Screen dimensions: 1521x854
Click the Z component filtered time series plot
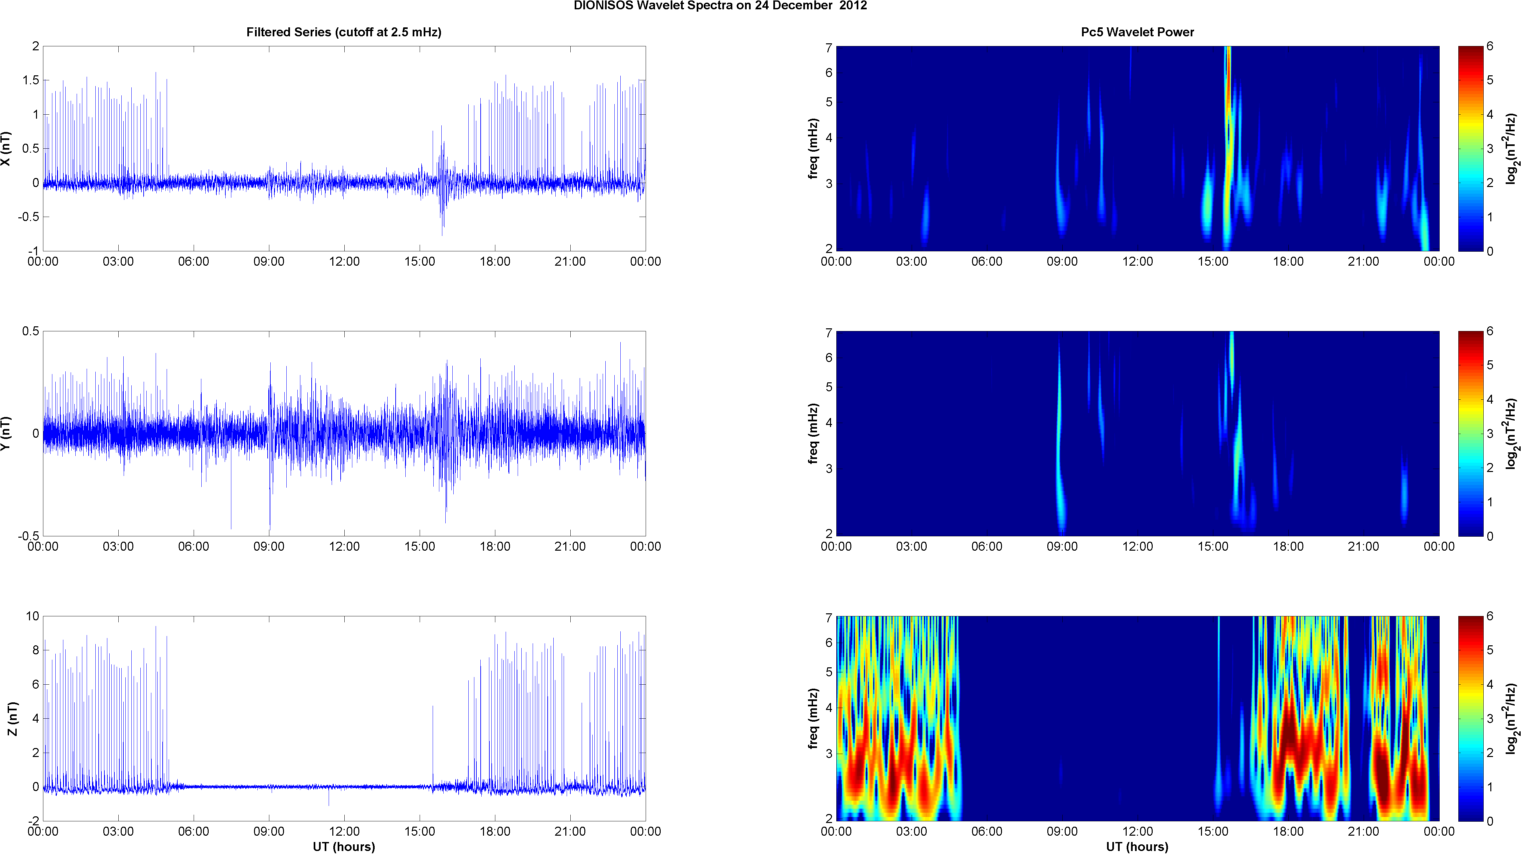pyautogui.click(x=344, y=719)
